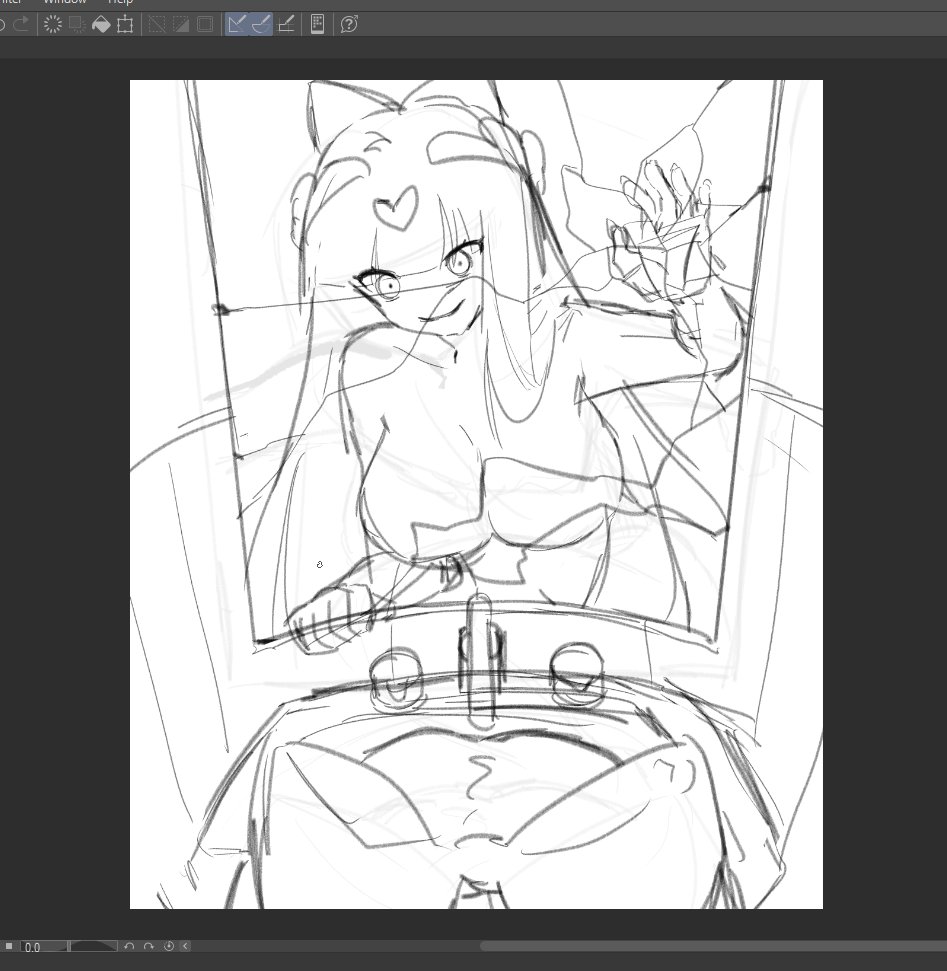
Task: Click Delete outside selection icon
Action: pyautogui.click(x=77, y=24)
